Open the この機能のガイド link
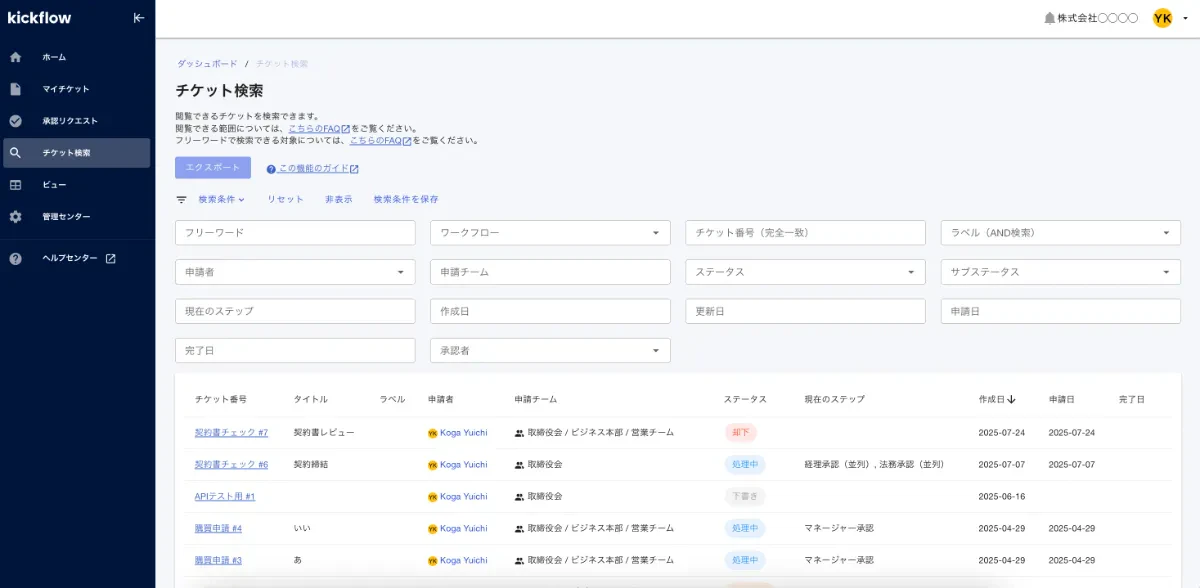1200x588 pixels. pyautogui.click(x=319, y=169)
